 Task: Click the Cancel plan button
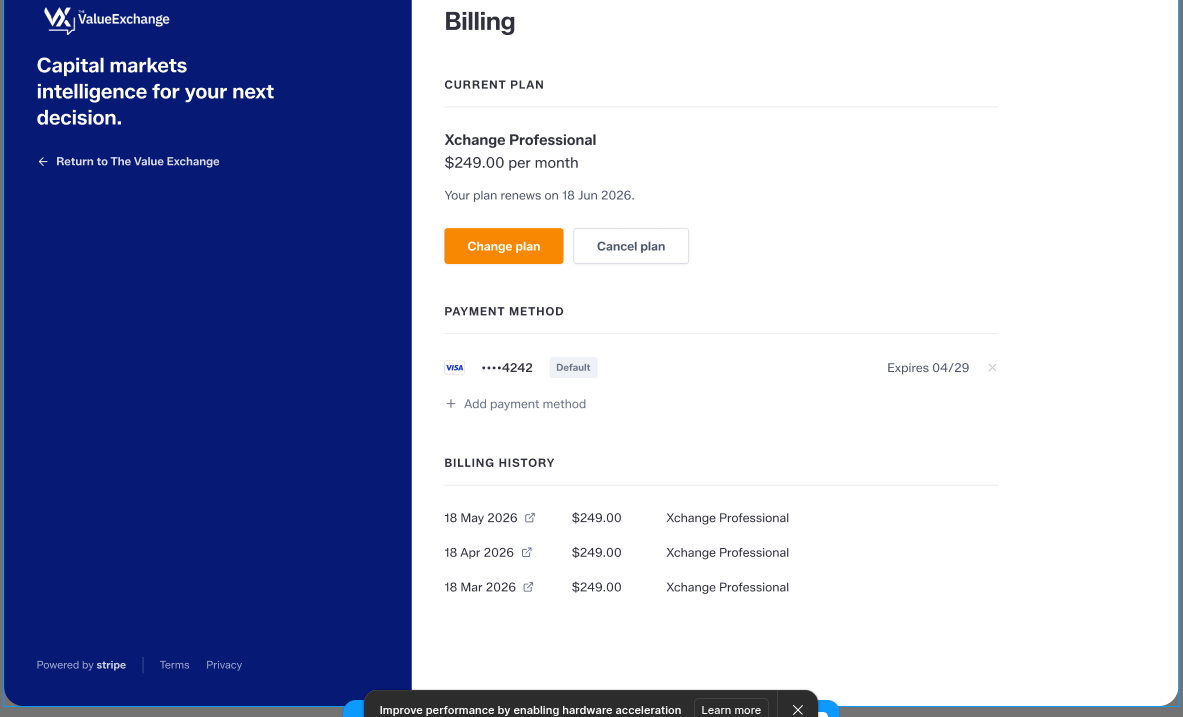point(631,246)
